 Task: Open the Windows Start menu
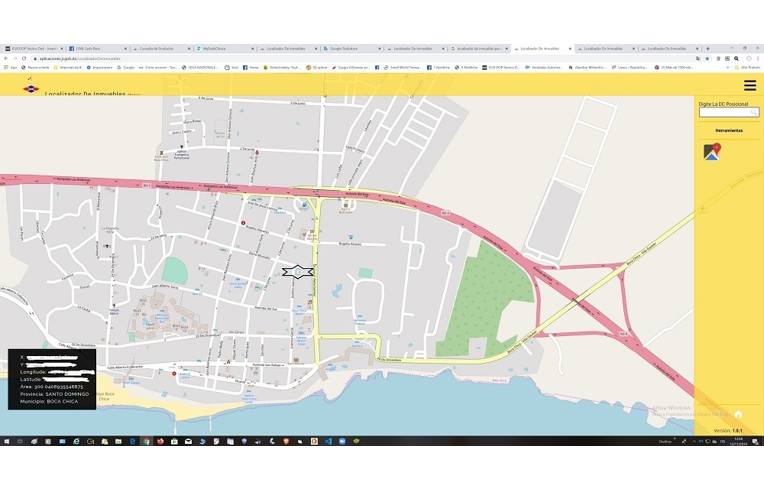pos(6,441)
